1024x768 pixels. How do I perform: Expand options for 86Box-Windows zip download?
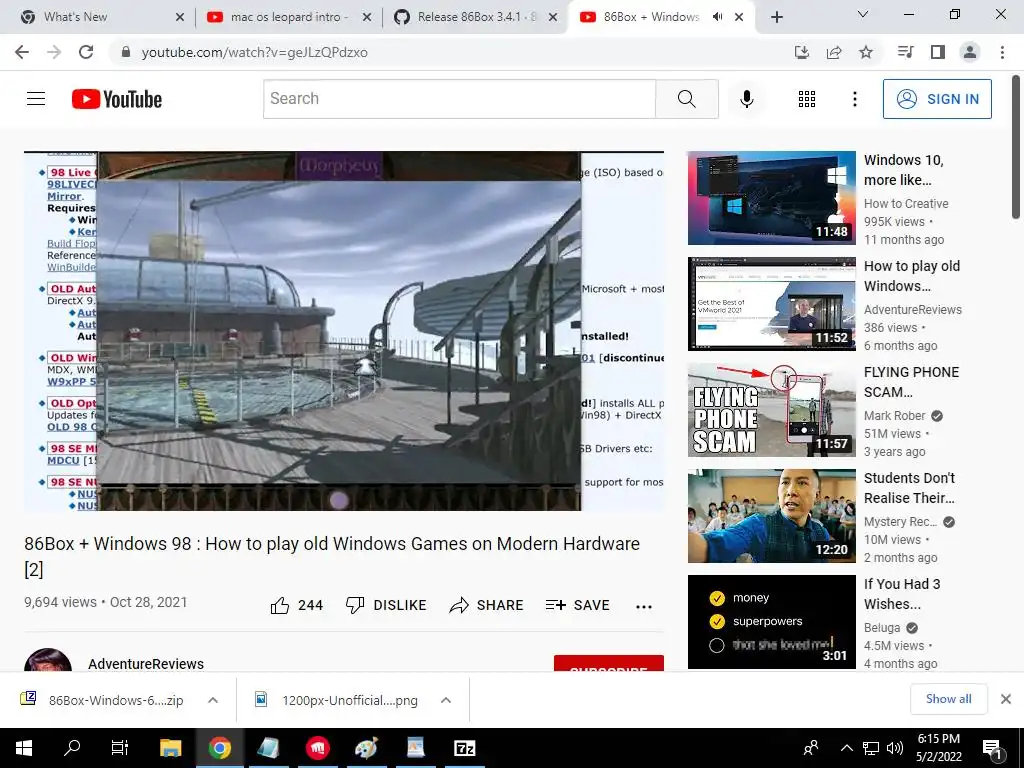click(213, 700)
